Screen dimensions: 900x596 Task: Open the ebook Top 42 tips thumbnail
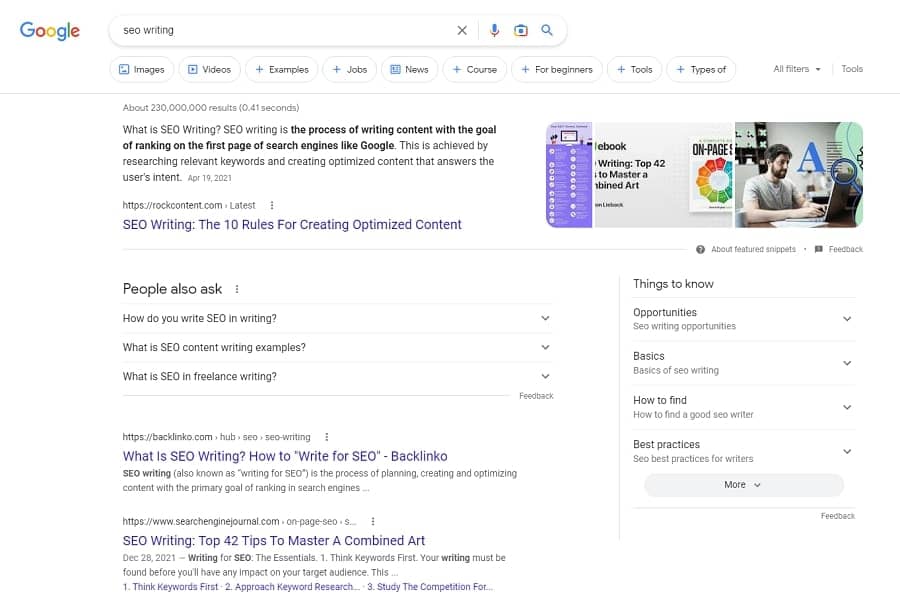(x=664, y=175)
